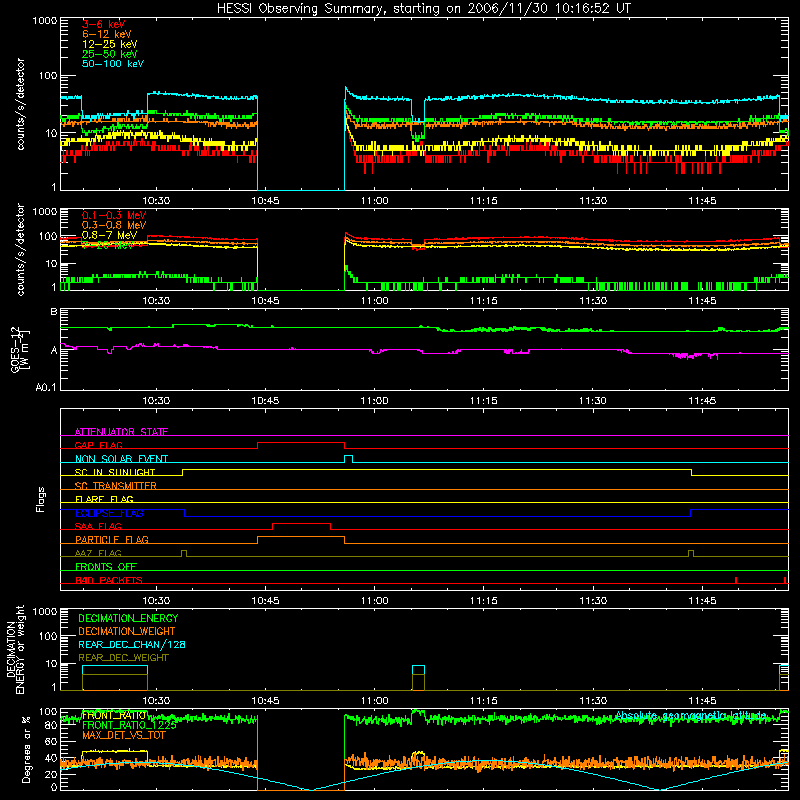This screenshot has width=800, height=800.
Task: Click the SC_IN_SUNLIGHT flag label
Action: (x=115, y=472)
